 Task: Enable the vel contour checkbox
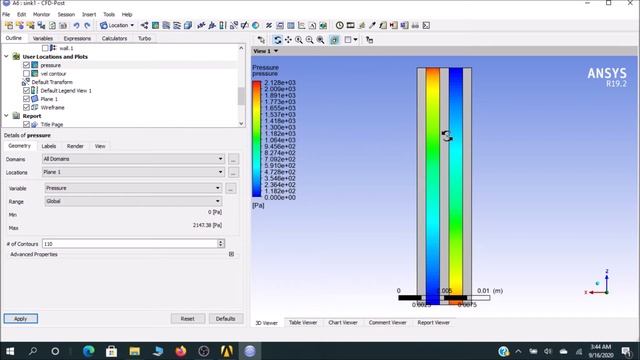pos(27,73)
